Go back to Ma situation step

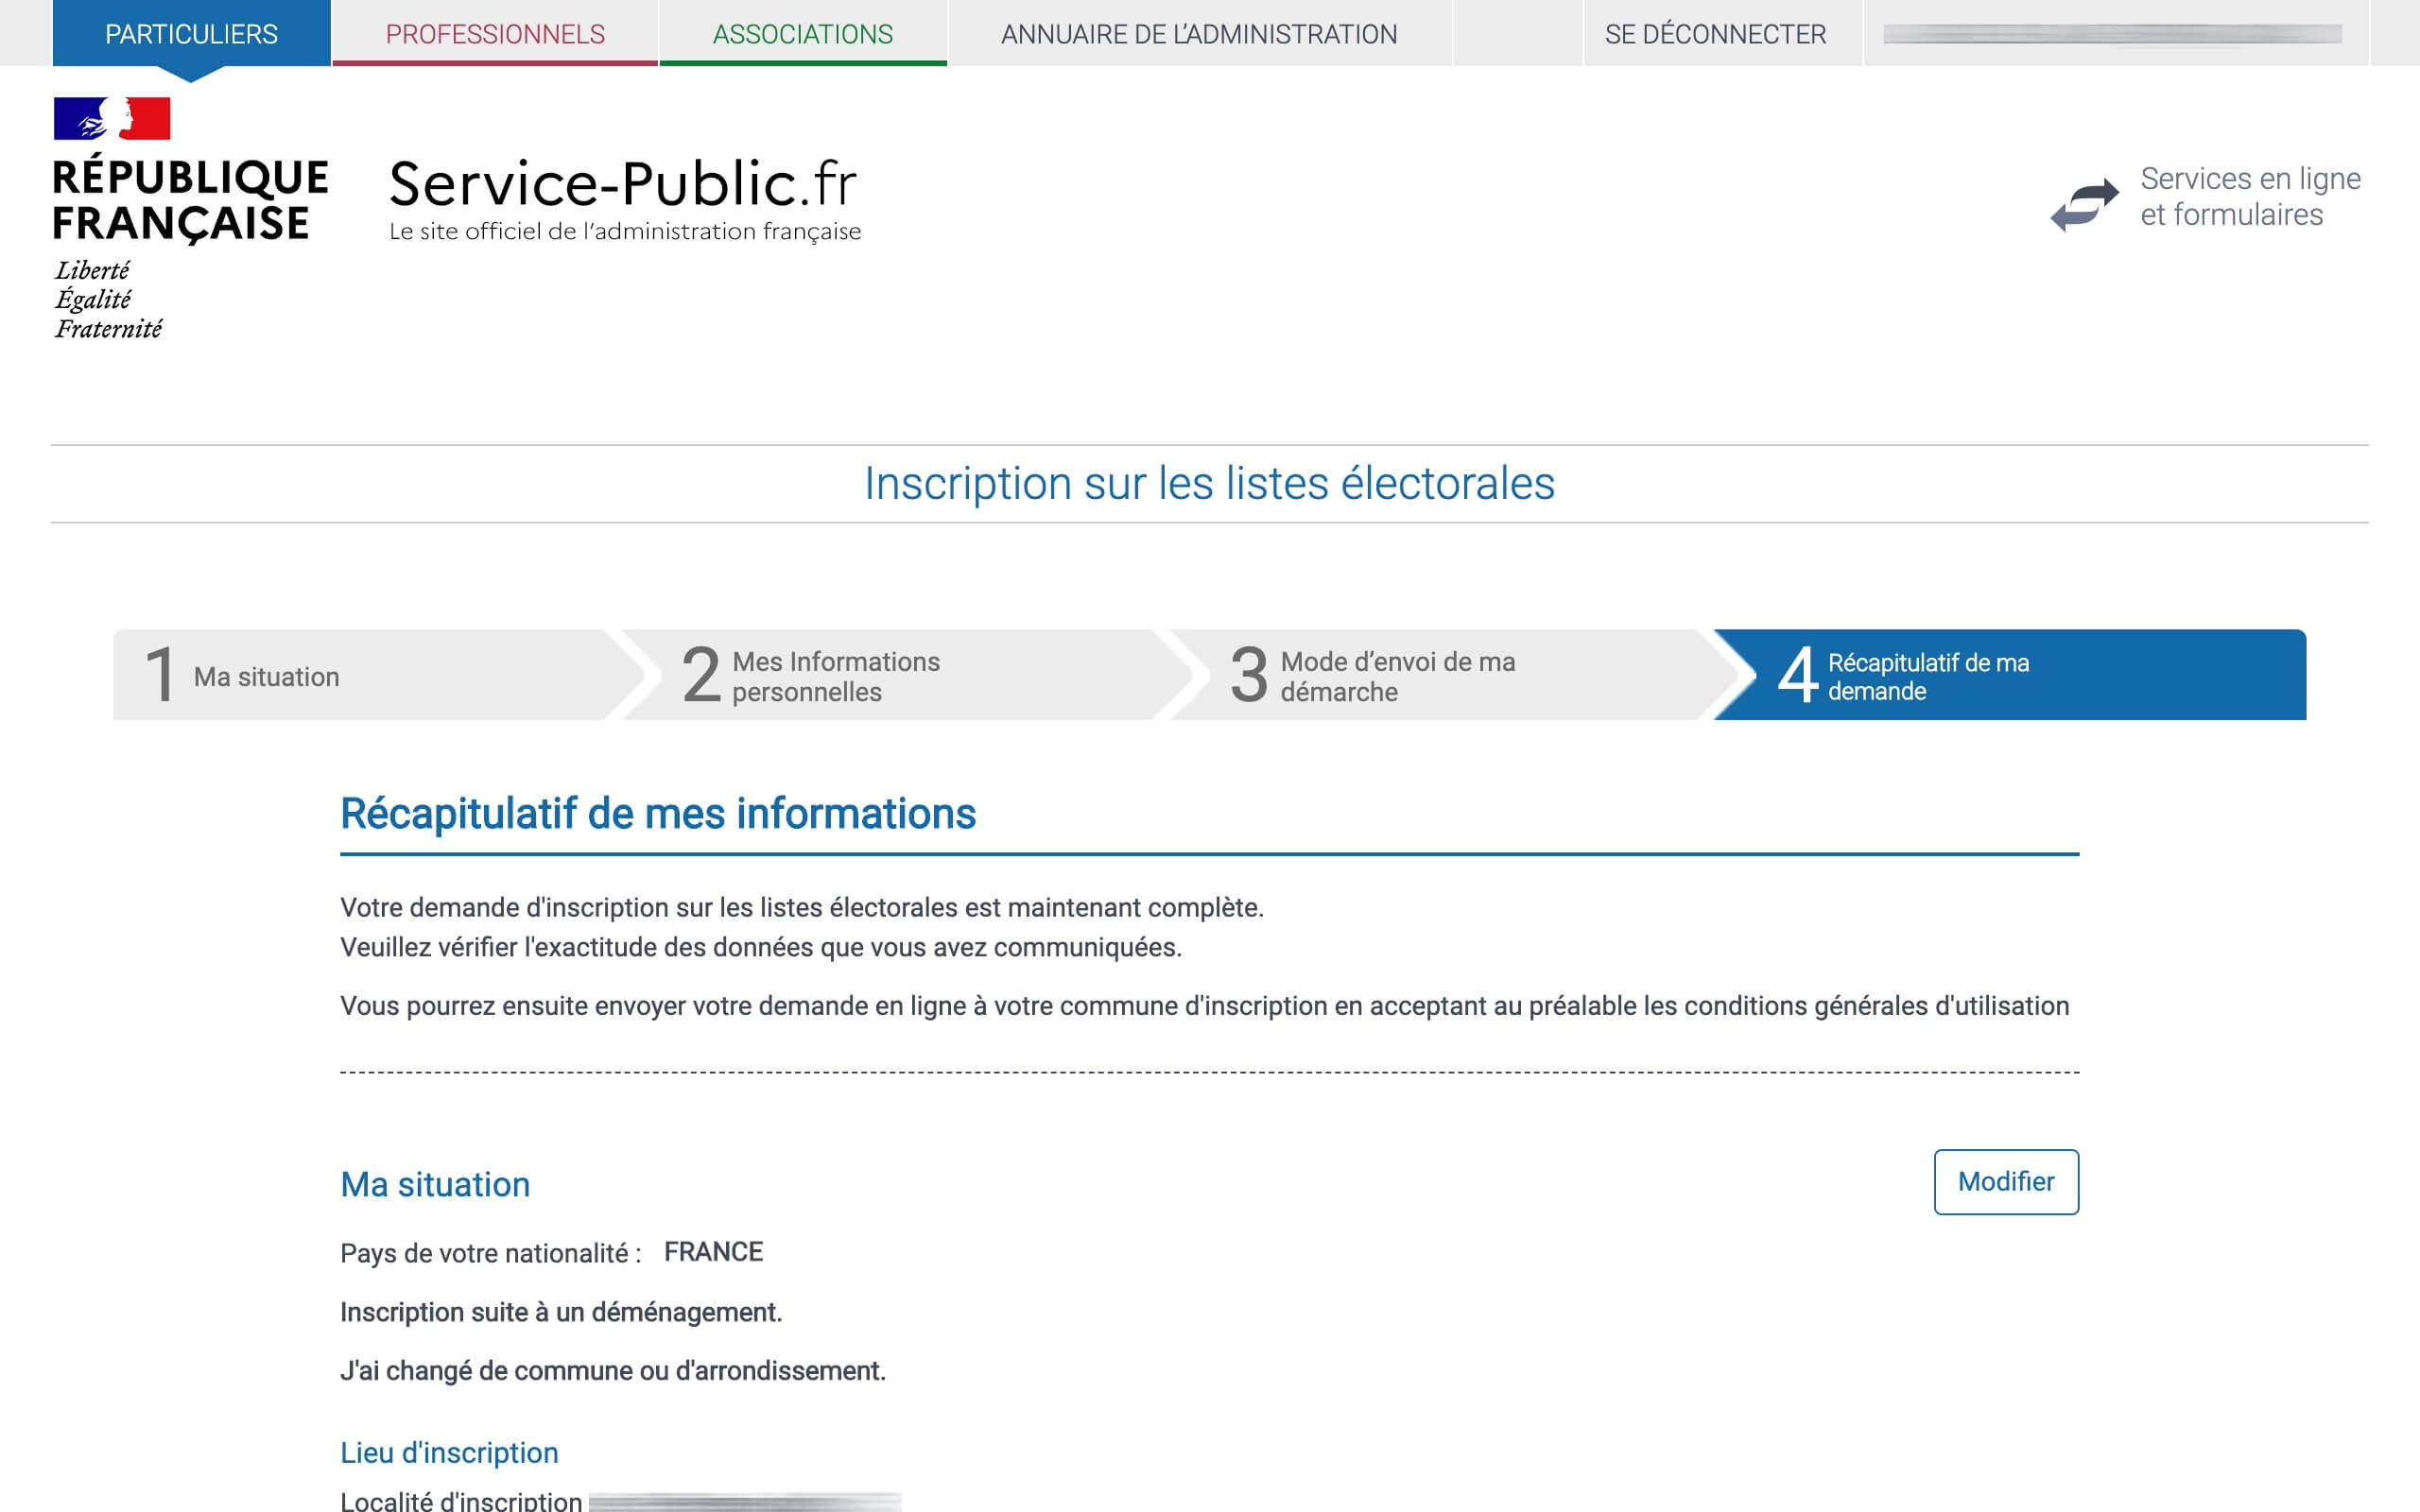point(267,677)
